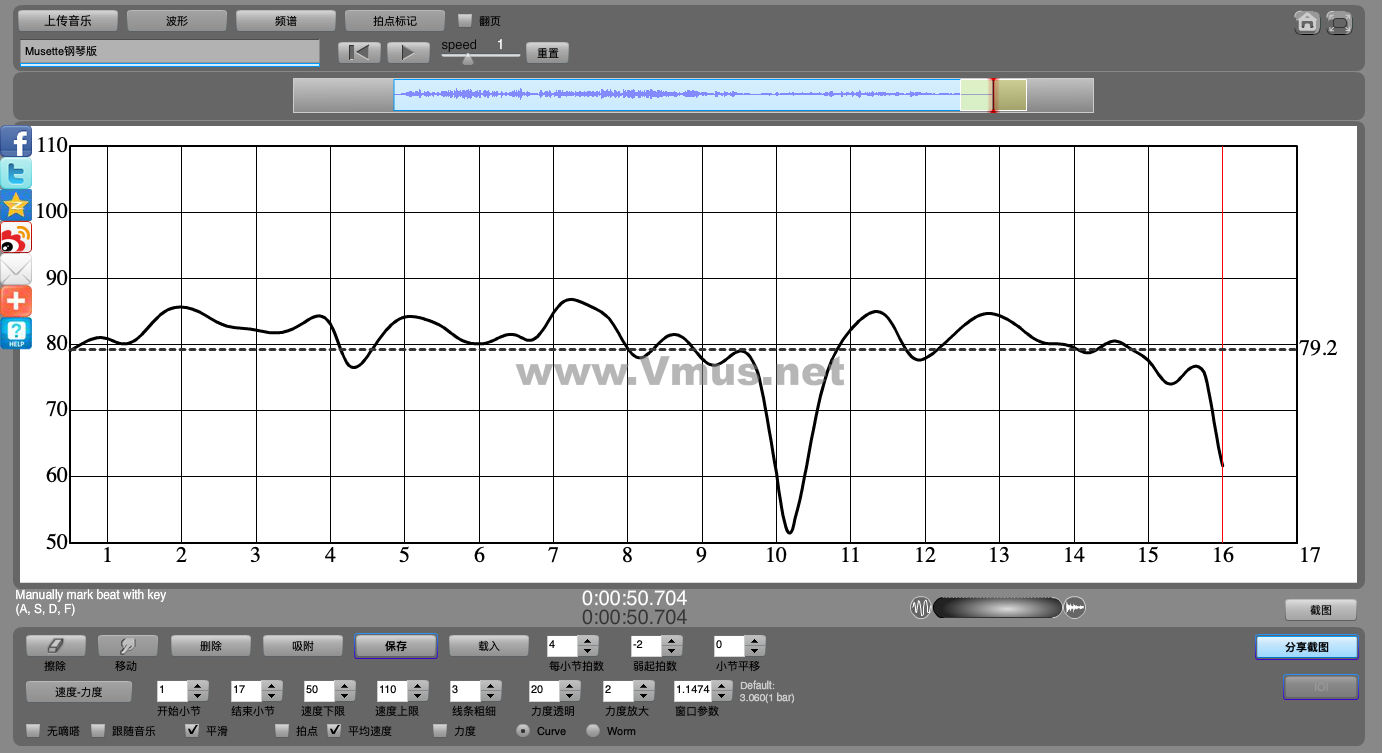This screenshot has height=753, width=1382.
Task: Enable the 翻页 page-flip checkbox
Action: point(465,20)
